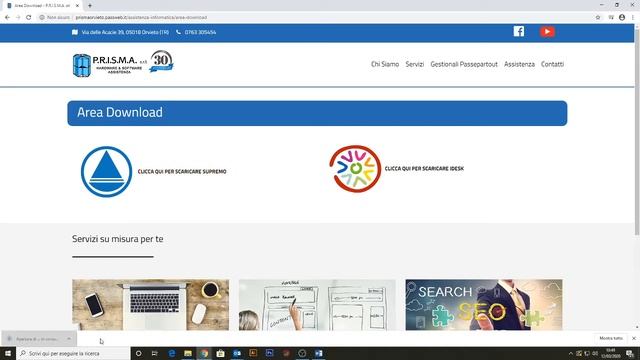
Task: Open Photoshop from the taskbar
Action: coord(269,353)
